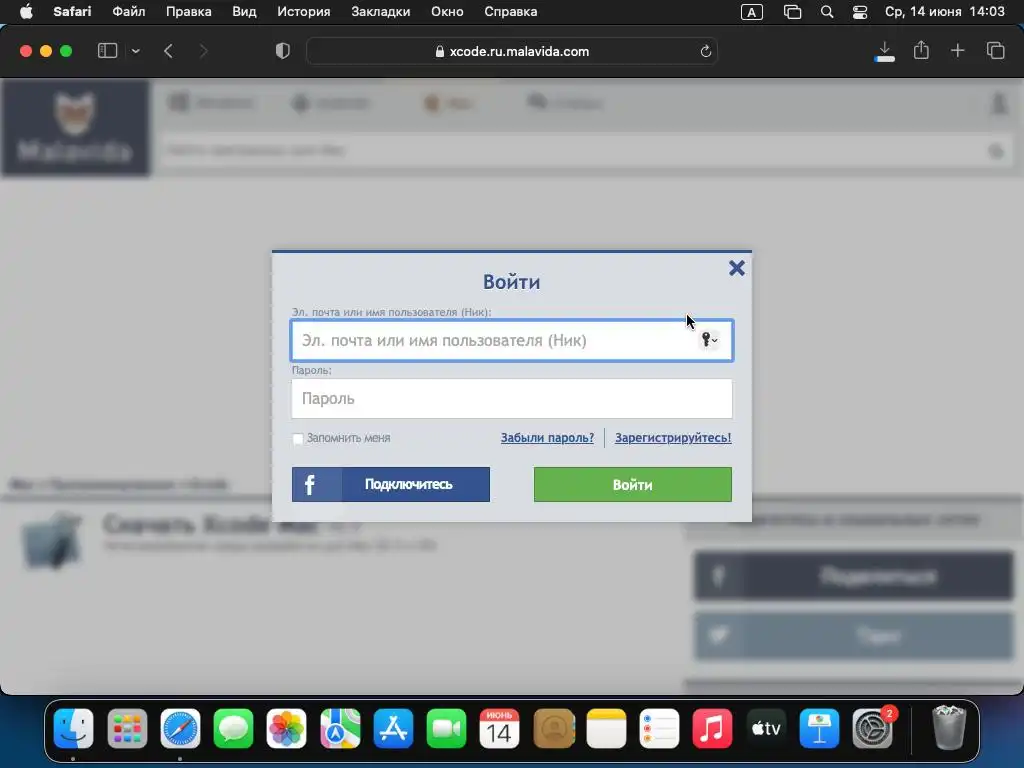Connect with the Facebook Подключитесь button
Screen dimensions: 1024x768
click(391, 485)
